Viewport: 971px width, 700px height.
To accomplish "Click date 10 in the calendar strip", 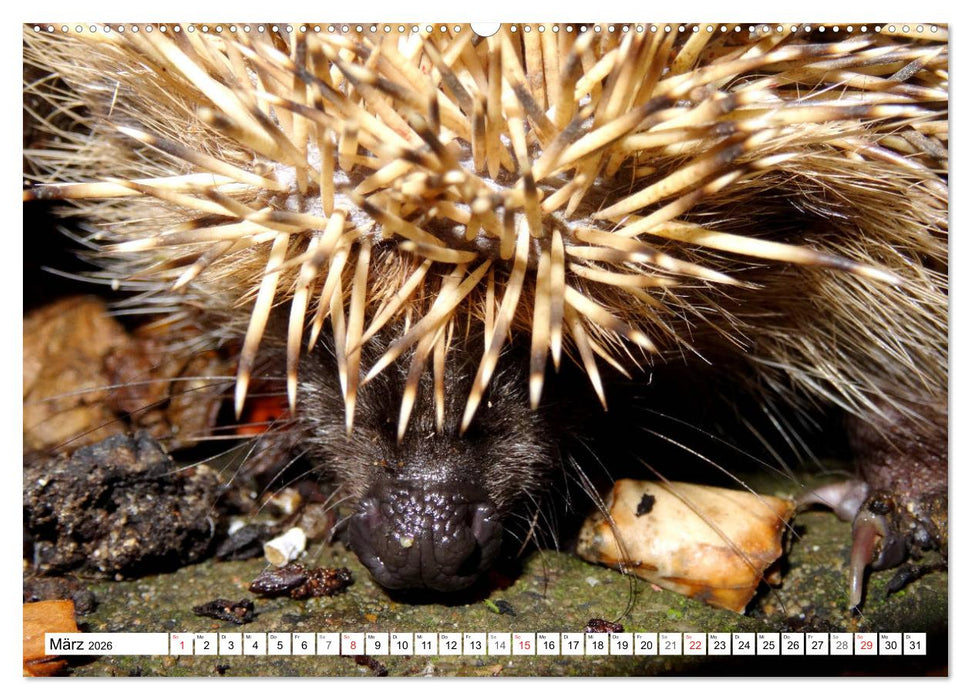I will 401,644.
